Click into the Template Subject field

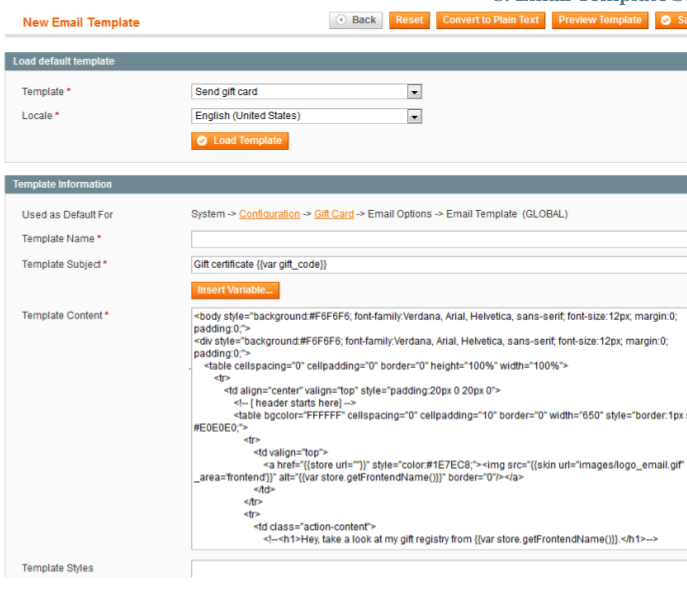tap(438, 264)
